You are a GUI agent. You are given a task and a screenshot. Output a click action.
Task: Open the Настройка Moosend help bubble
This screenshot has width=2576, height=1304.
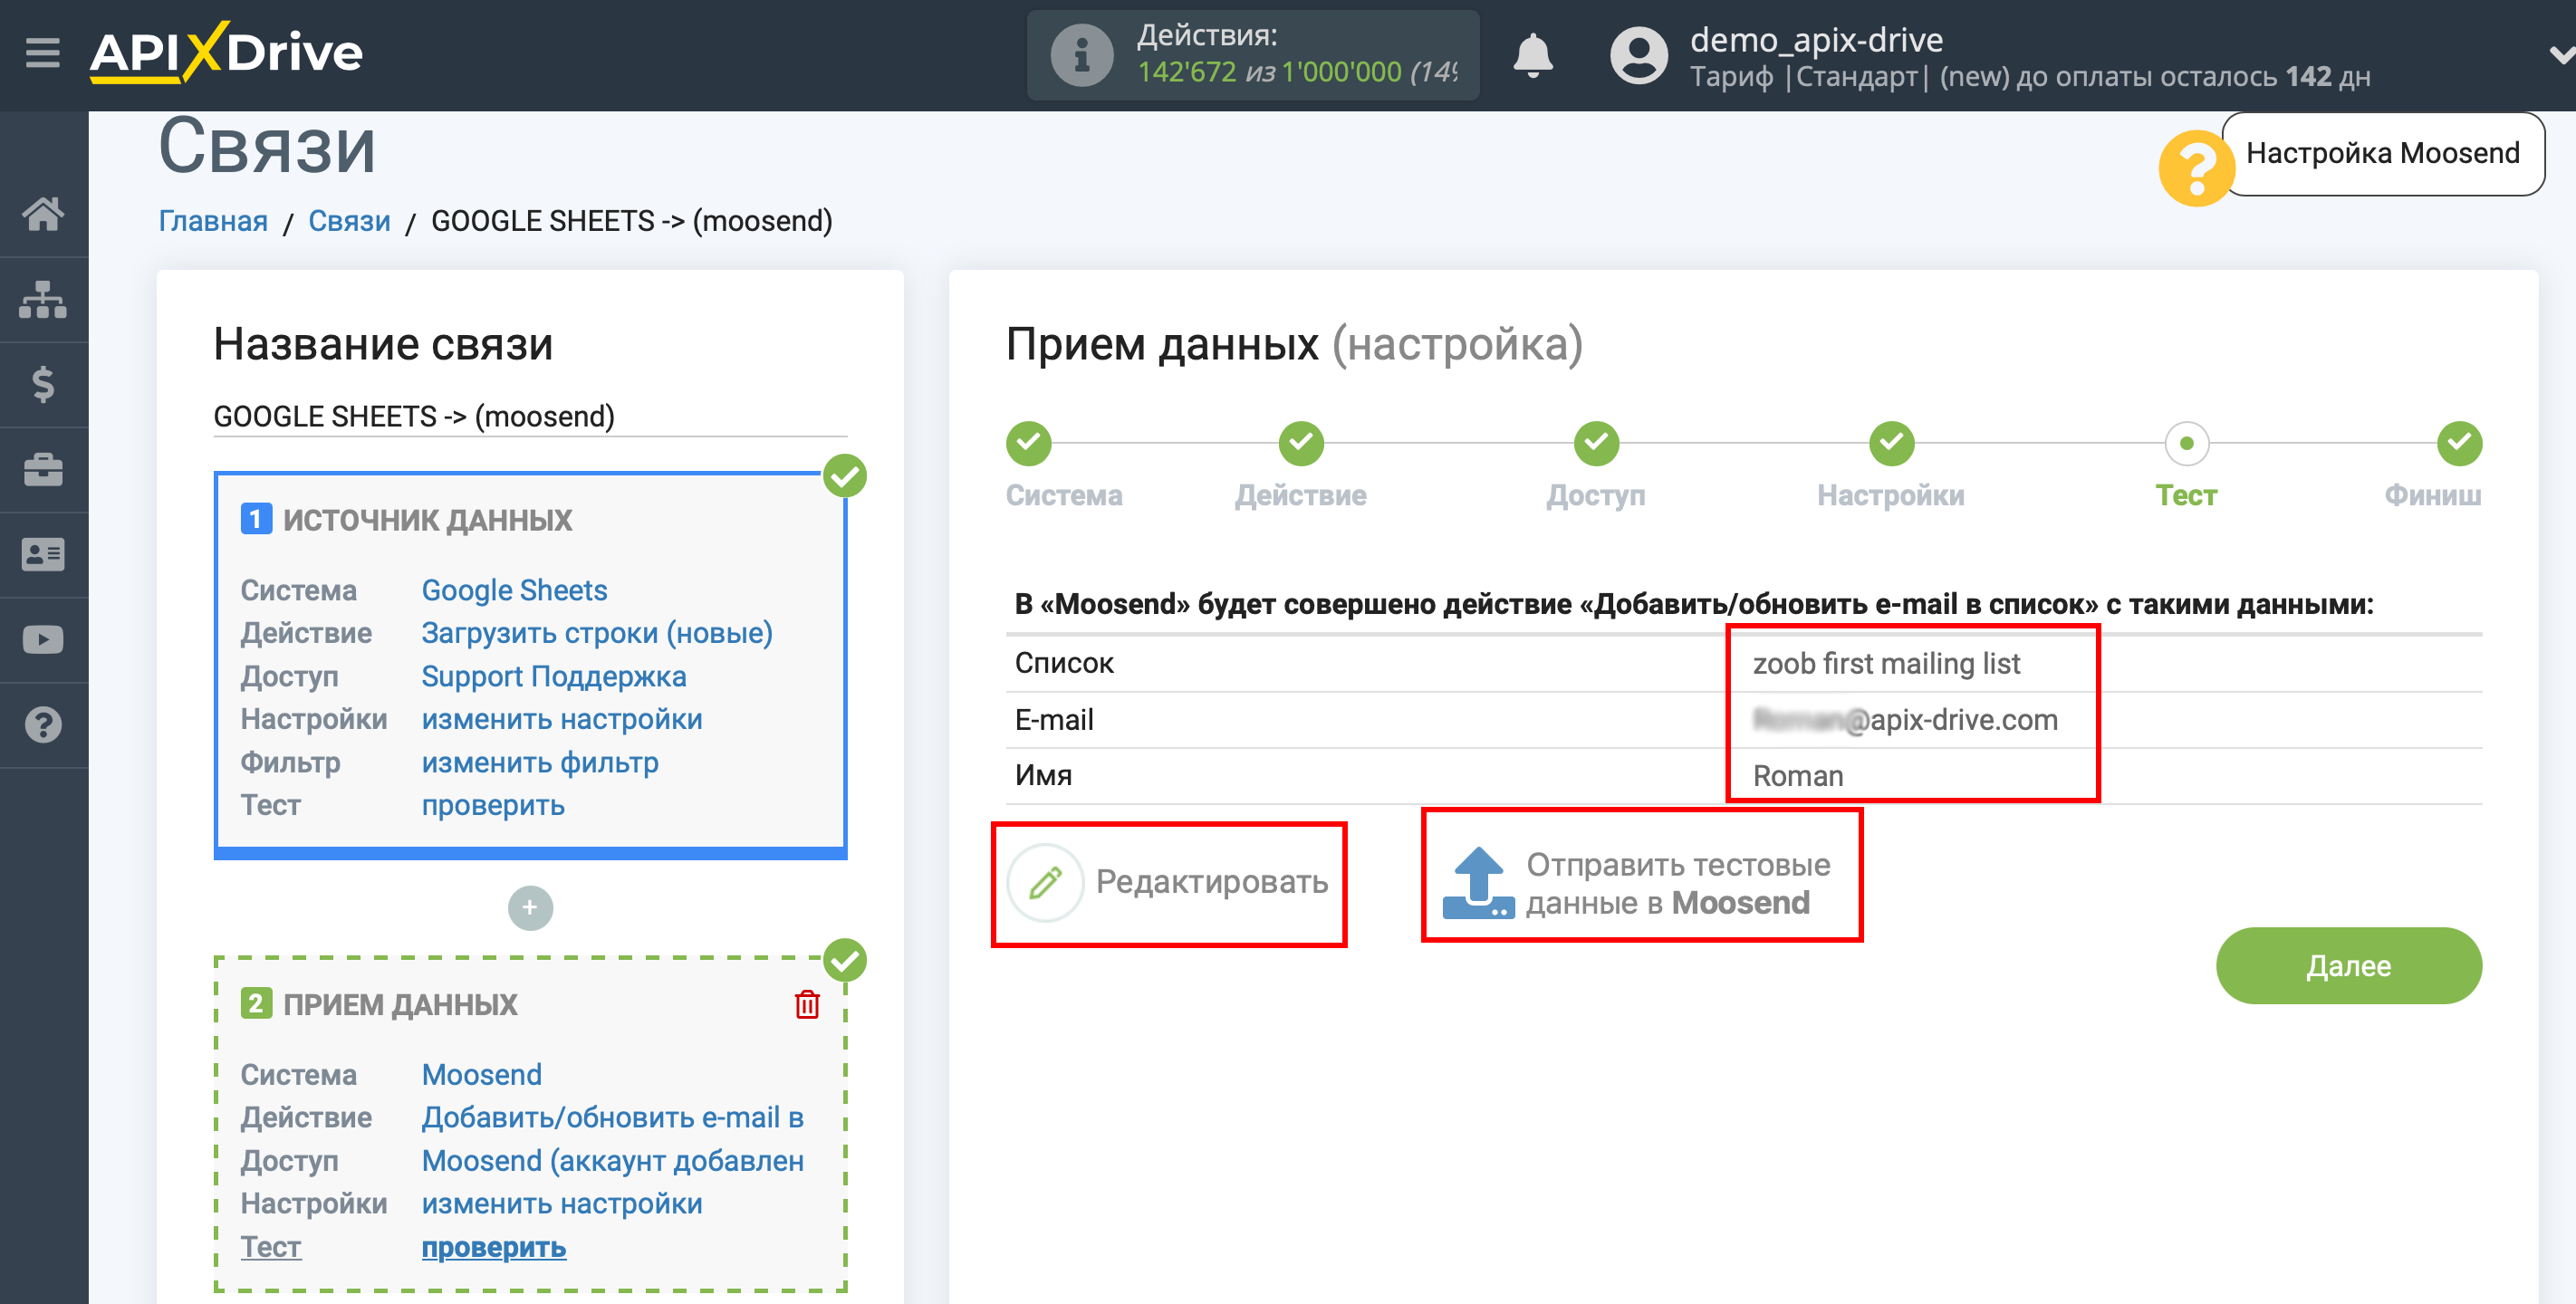click(x=2382, y=153)
